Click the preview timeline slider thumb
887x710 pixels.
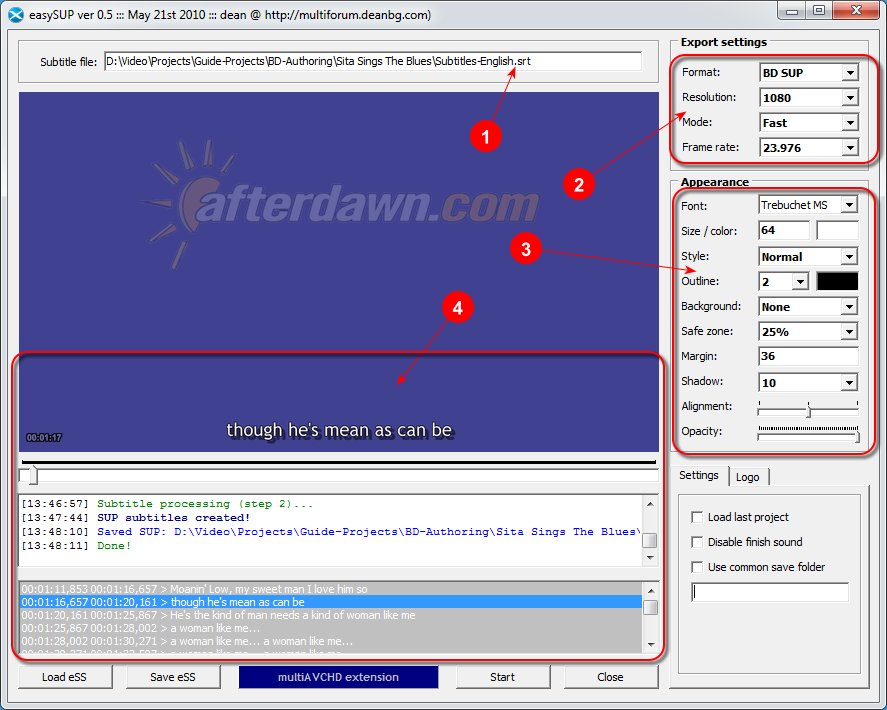click(x=31, y=475)
